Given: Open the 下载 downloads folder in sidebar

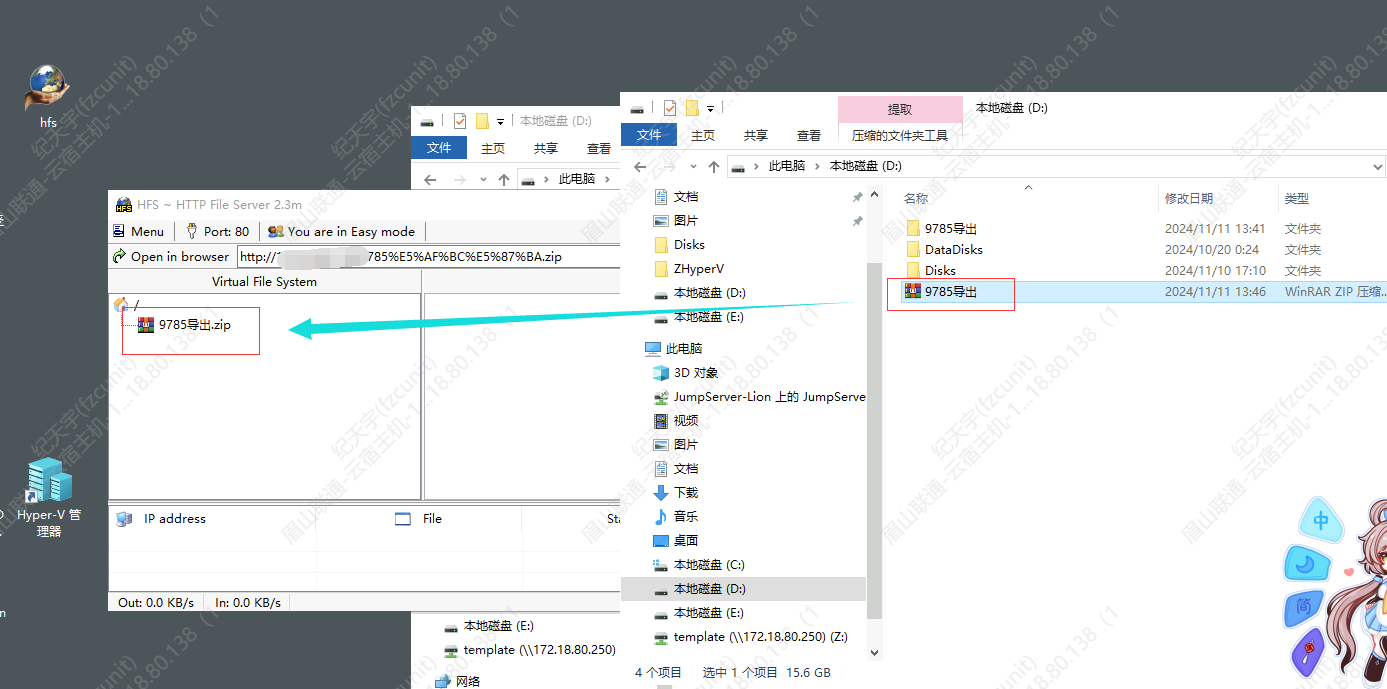Looking at the screenshot, I should pyautogui.click(x=660, y=493).
